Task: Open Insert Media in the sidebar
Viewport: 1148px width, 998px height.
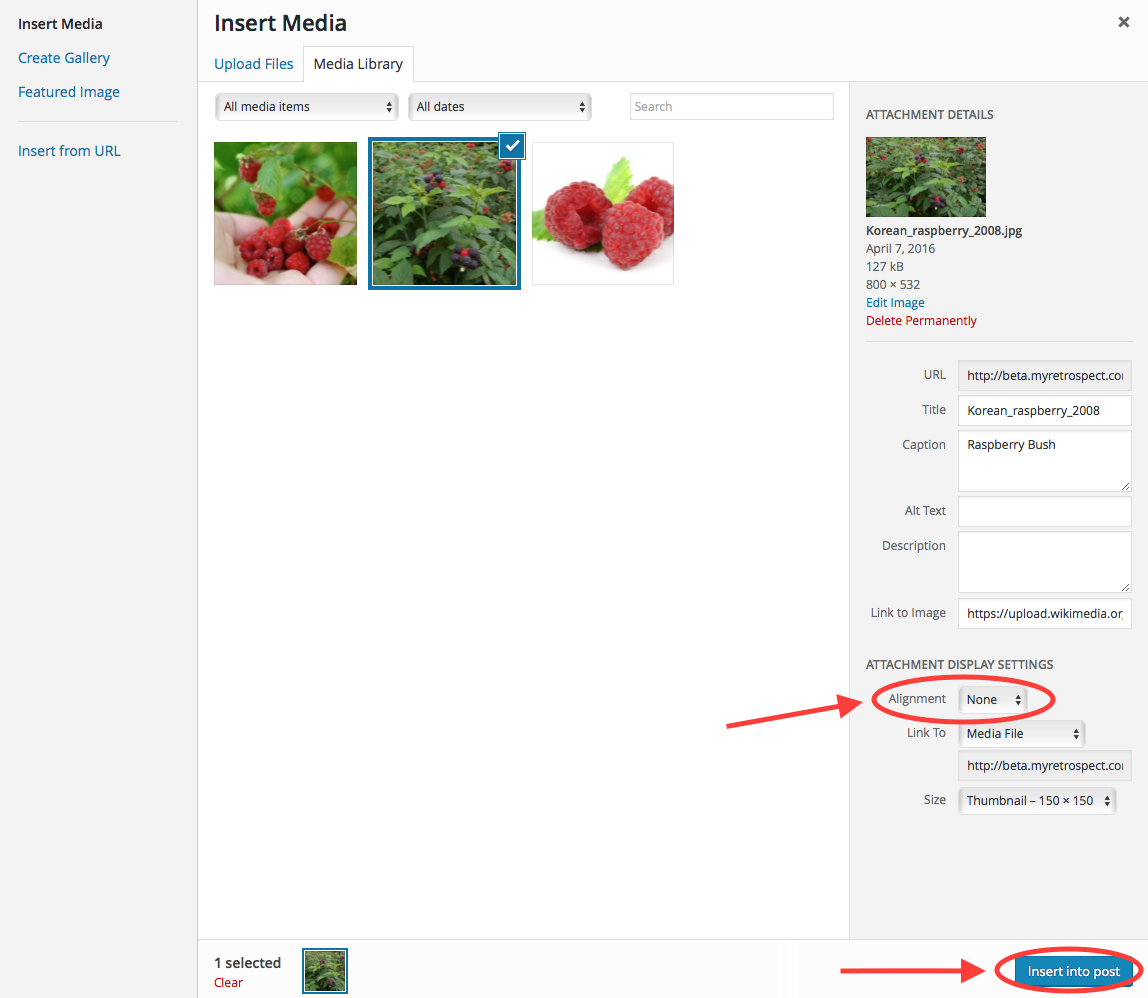Action: (x=60, y=24)
